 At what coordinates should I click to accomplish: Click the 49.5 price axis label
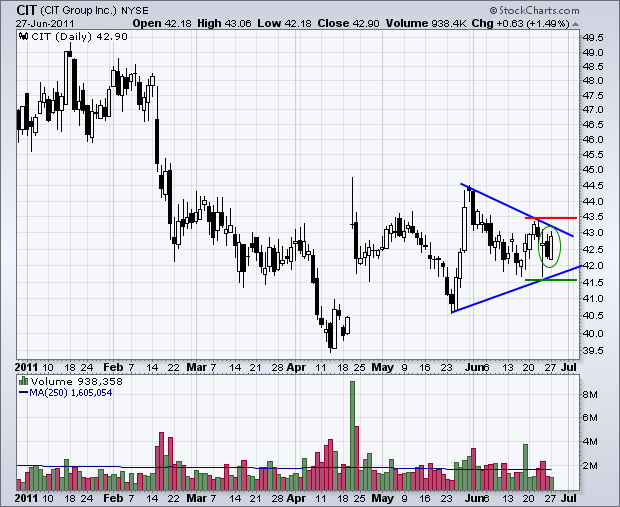[594, 38]
